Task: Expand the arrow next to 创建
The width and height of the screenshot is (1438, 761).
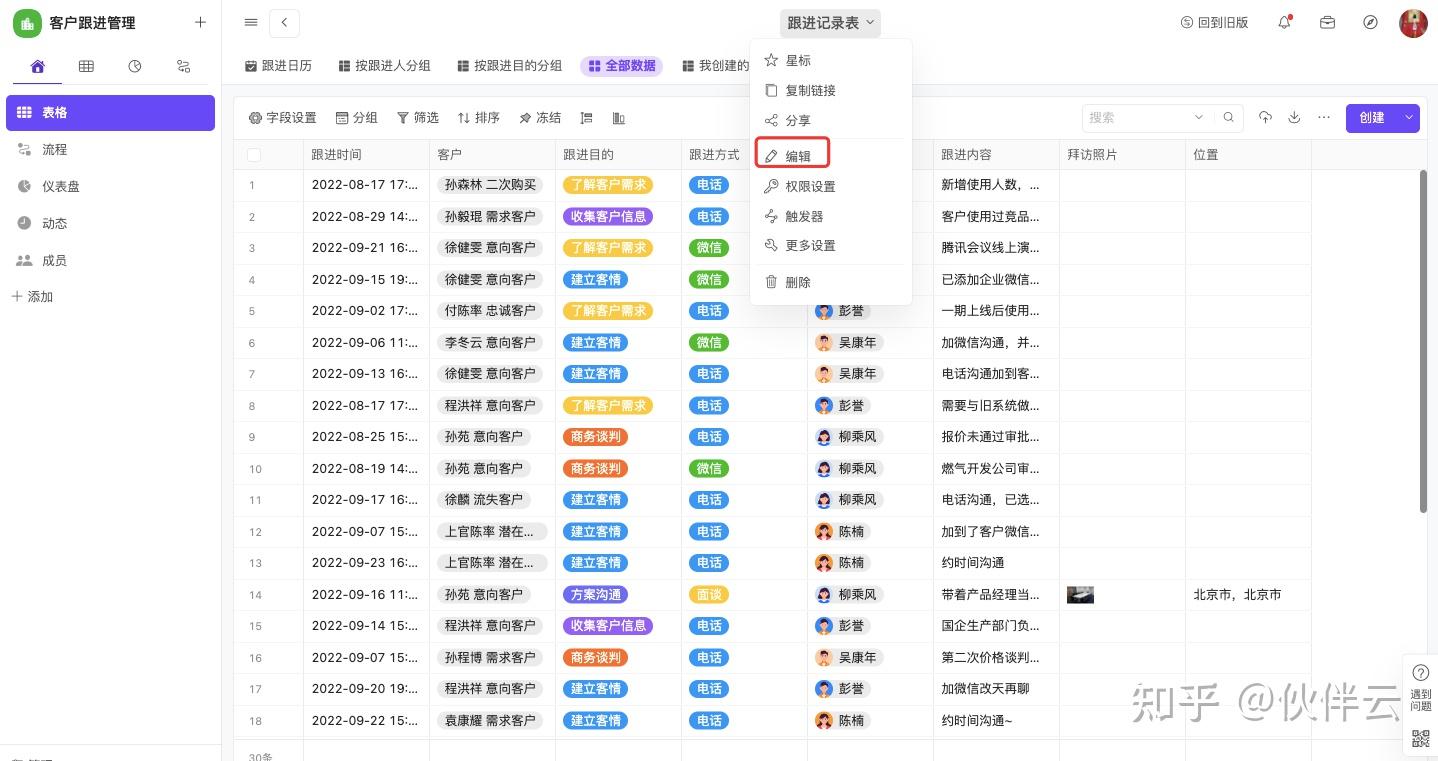Action: pos(1410,118)
